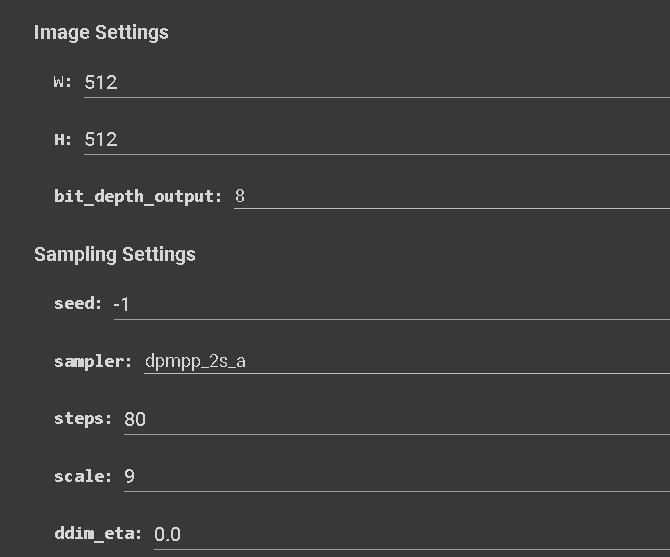Click the steps input field
The width and height of the screenshot is (670, 557).
pos(397,419)
